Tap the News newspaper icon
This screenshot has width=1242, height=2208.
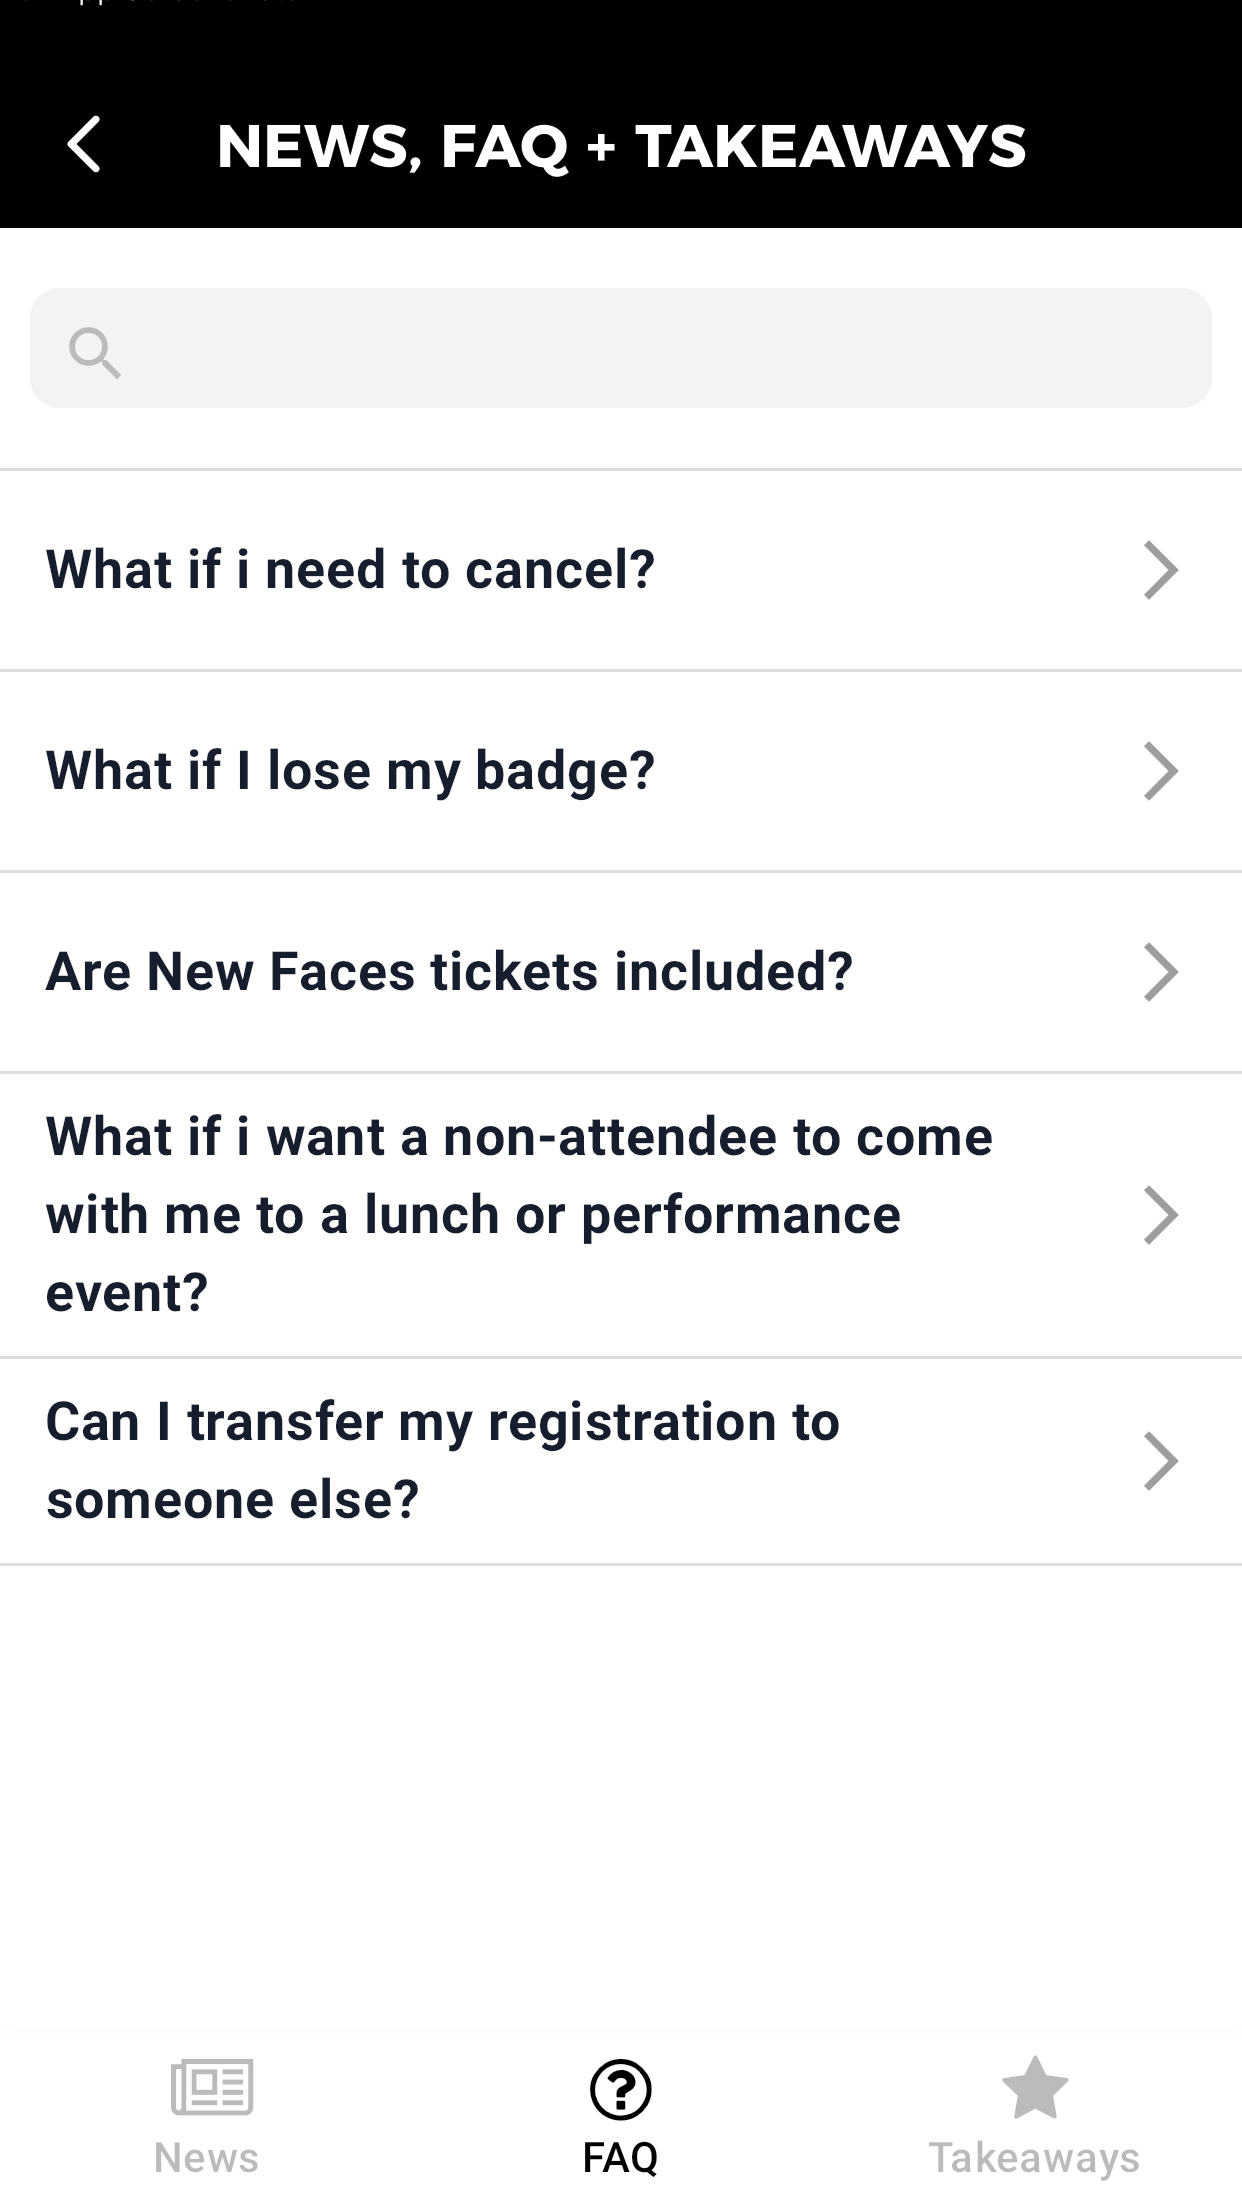click(211, 2087)
